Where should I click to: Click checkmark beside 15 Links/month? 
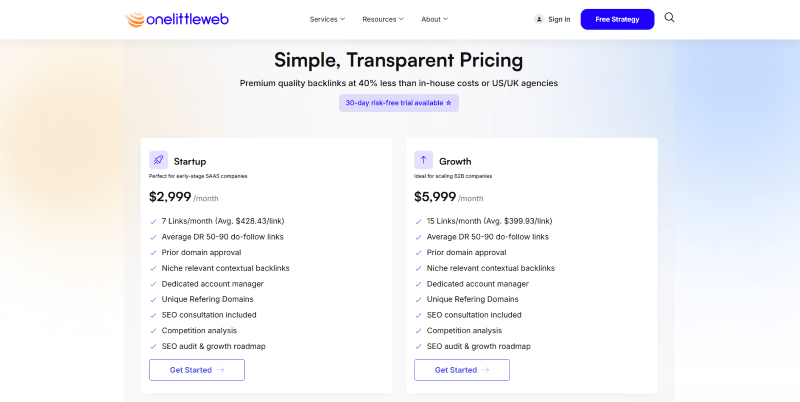coord(418,222)
